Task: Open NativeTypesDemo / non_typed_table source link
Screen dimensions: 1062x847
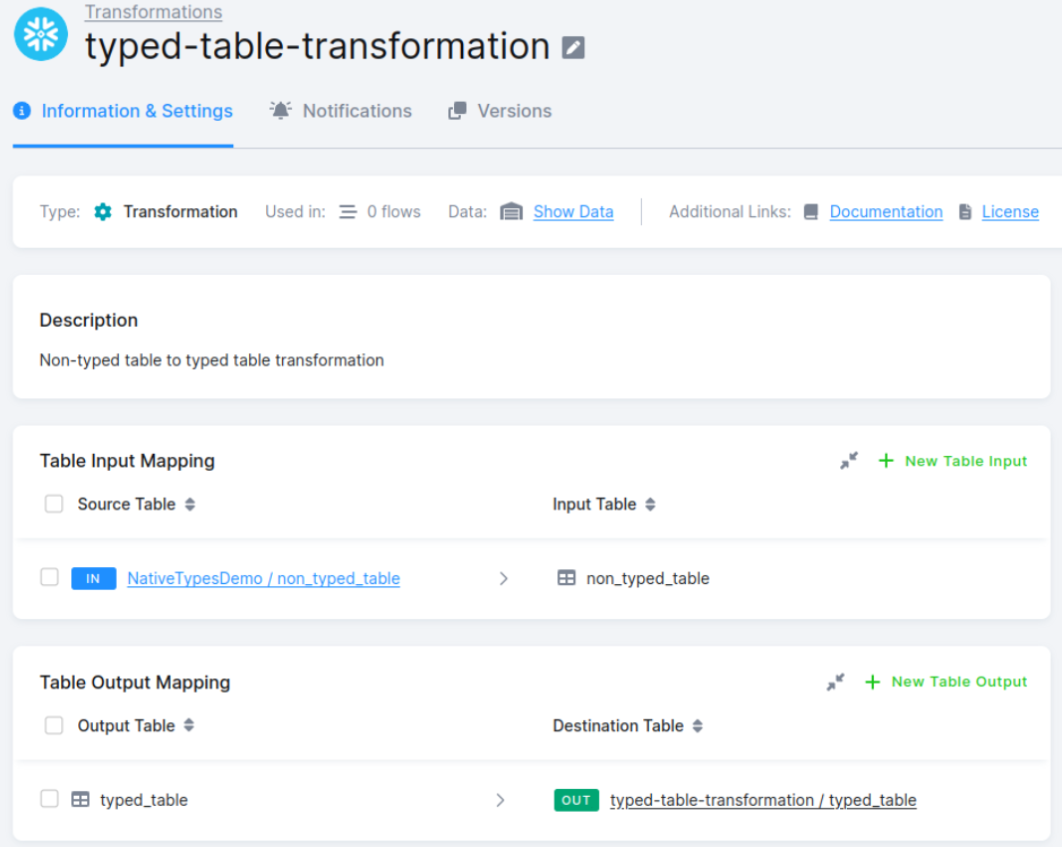Action: (x=263, y=578)
